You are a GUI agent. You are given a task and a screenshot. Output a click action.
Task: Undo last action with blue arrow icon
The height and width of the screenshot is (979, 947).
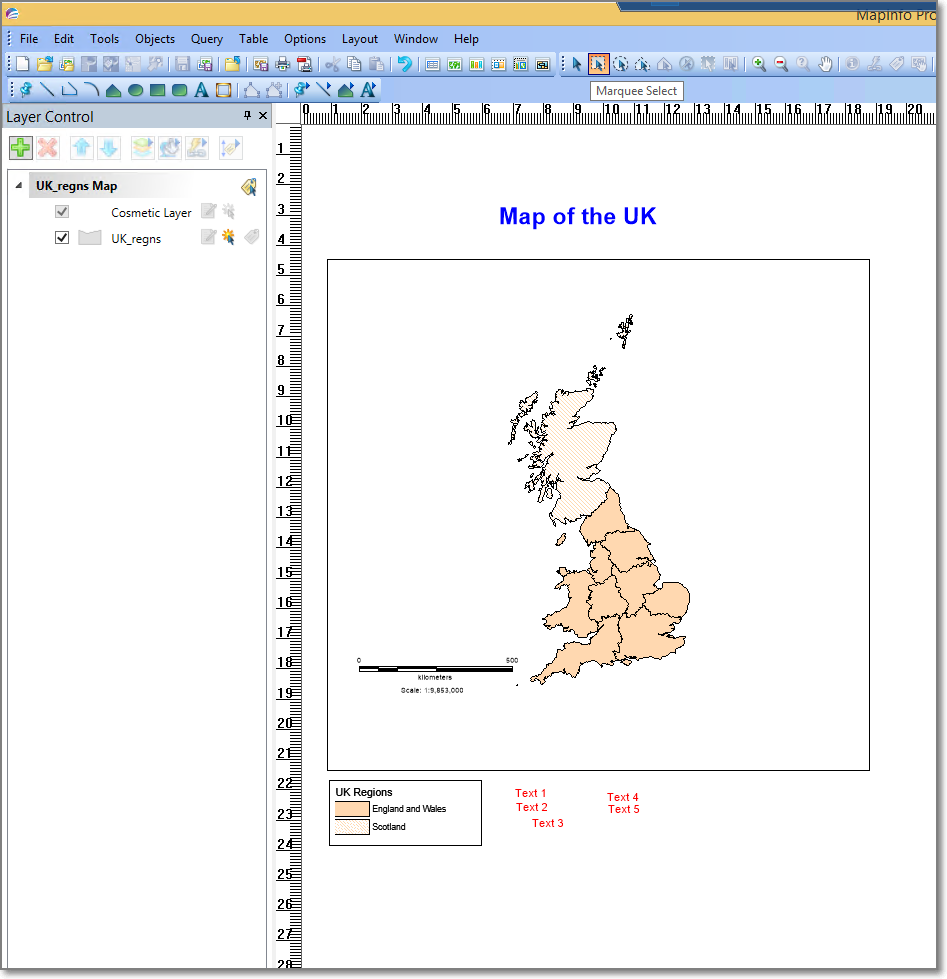[x=405, y=64]
